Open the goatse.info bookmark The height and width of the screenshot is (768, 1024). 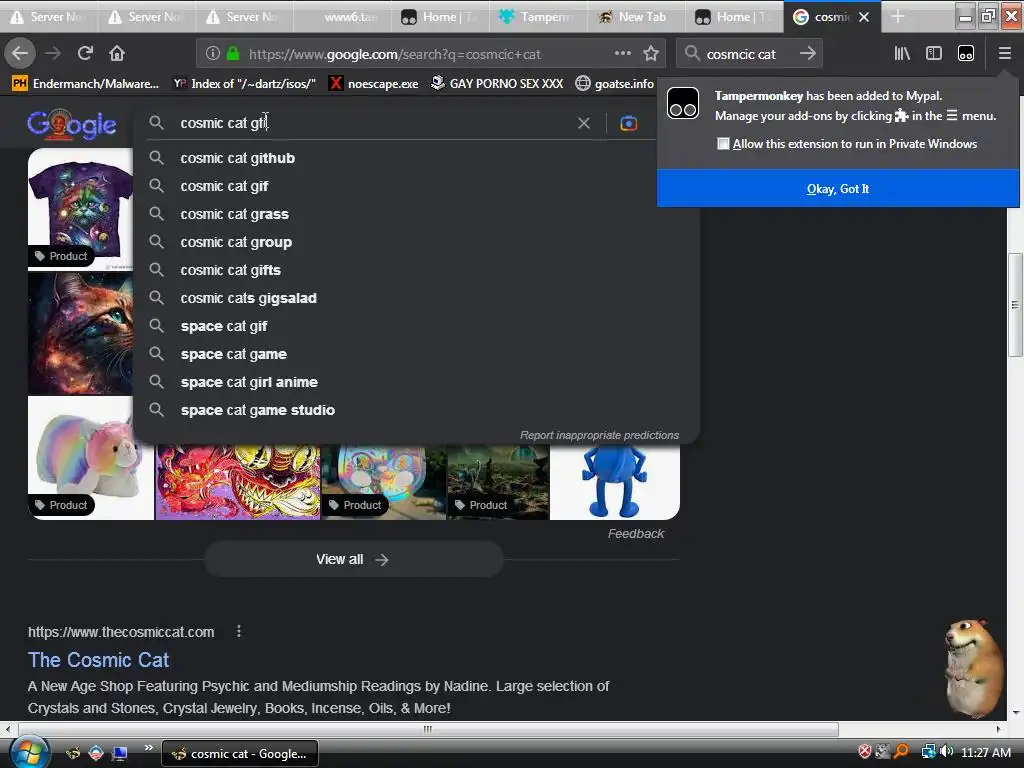click(615, 84)
